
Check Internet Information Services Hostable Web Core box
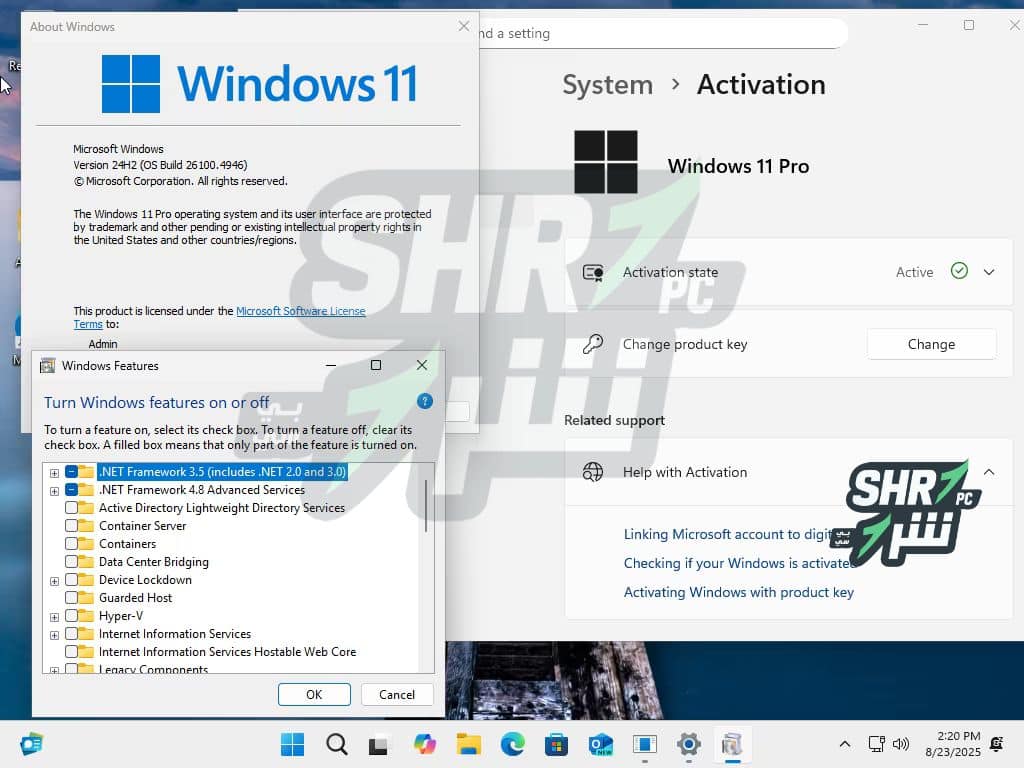tap(72, 651)
